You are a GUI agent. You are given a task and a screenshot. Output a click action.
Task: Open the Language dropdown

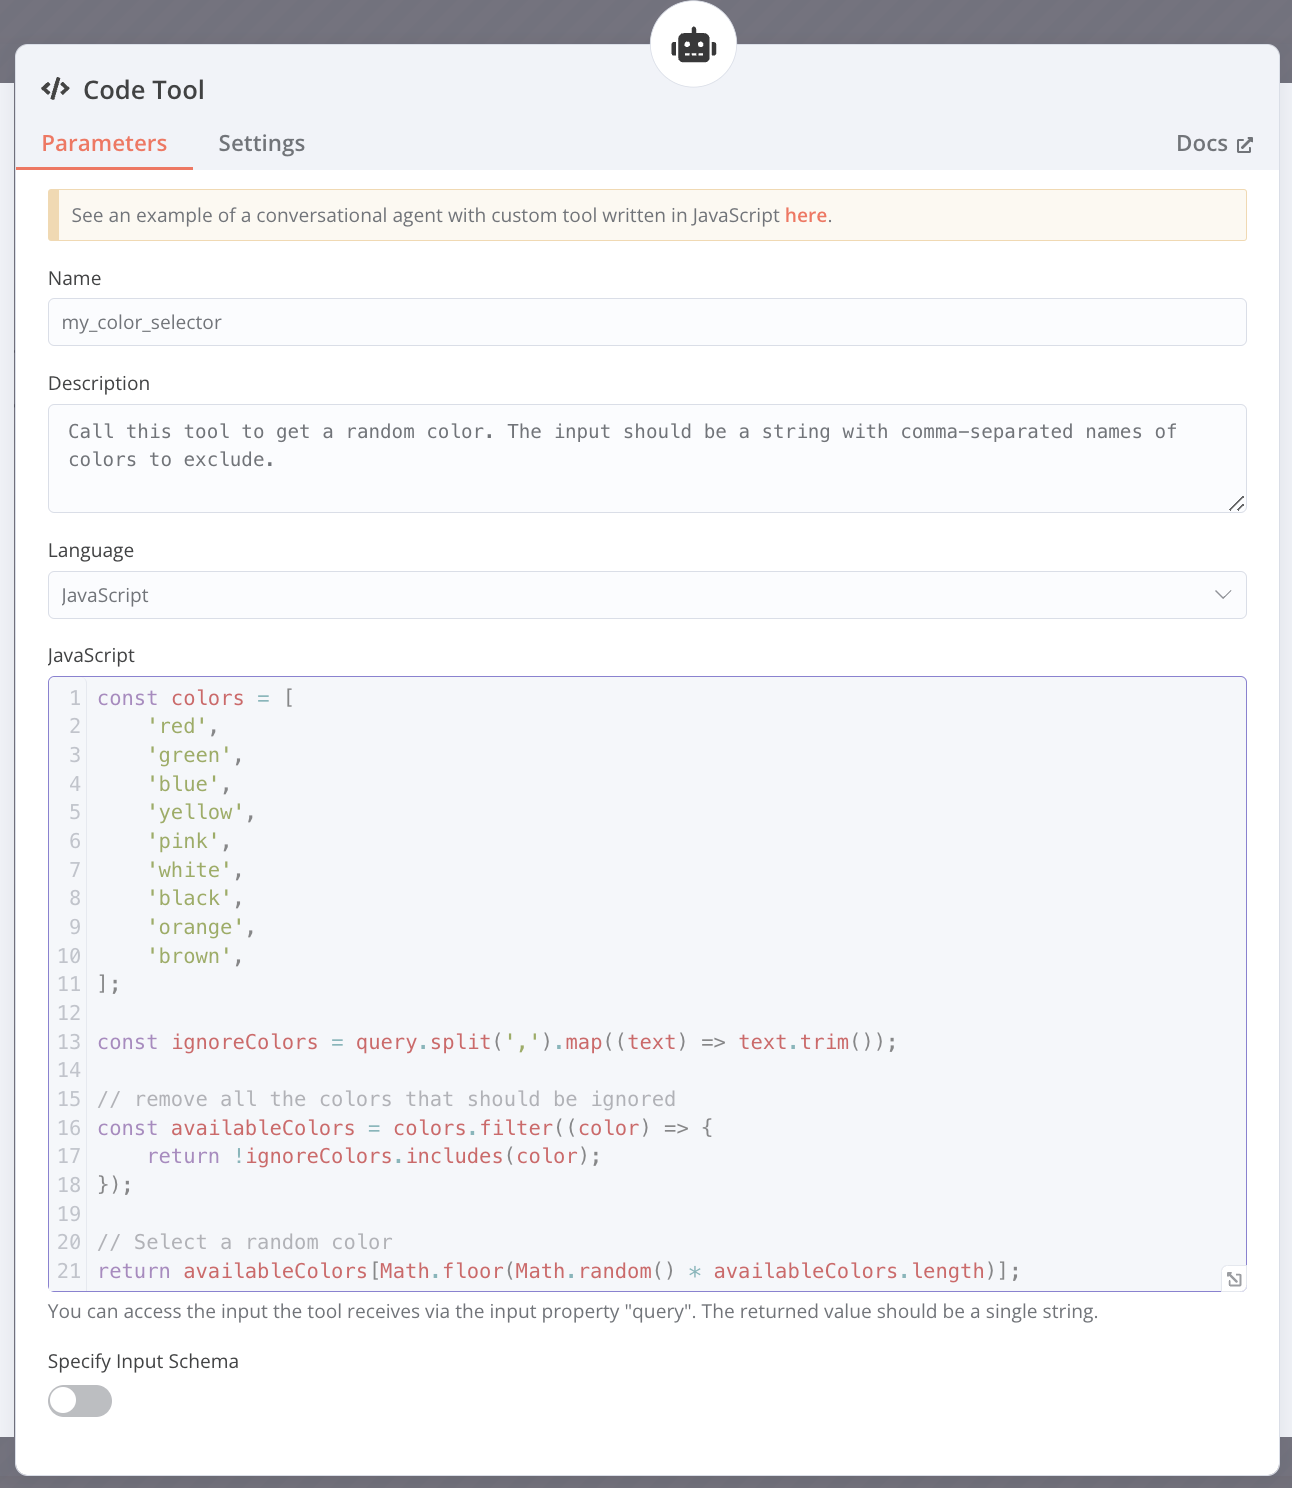[x=647, y=595]
